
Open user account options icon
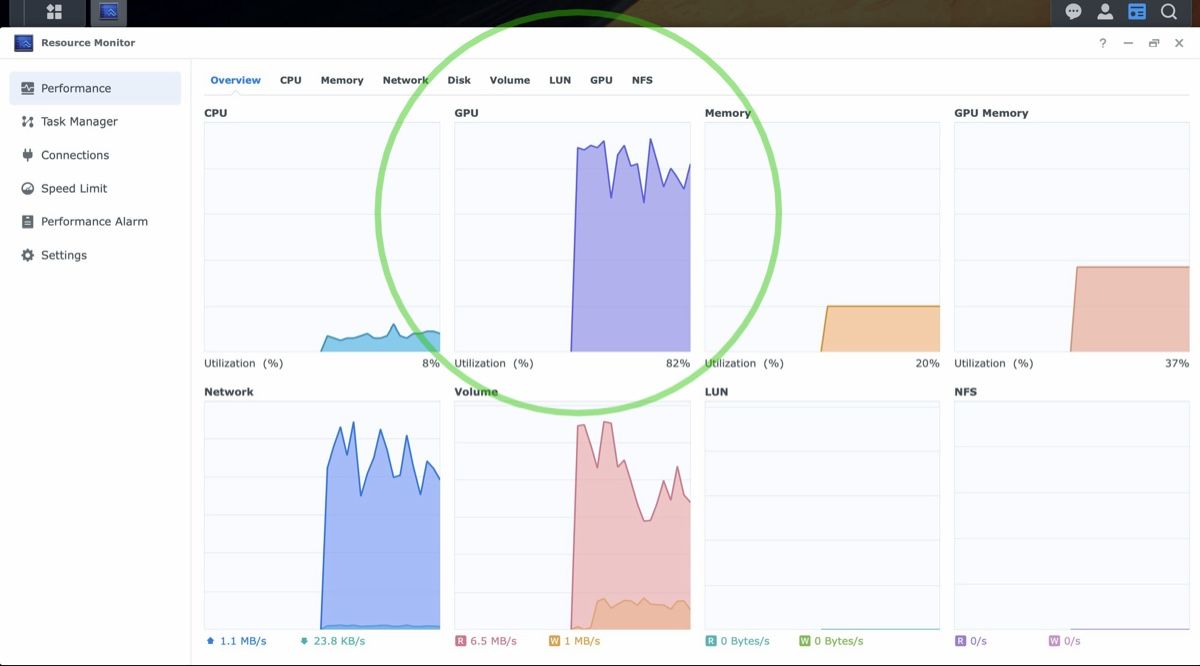1105,12
